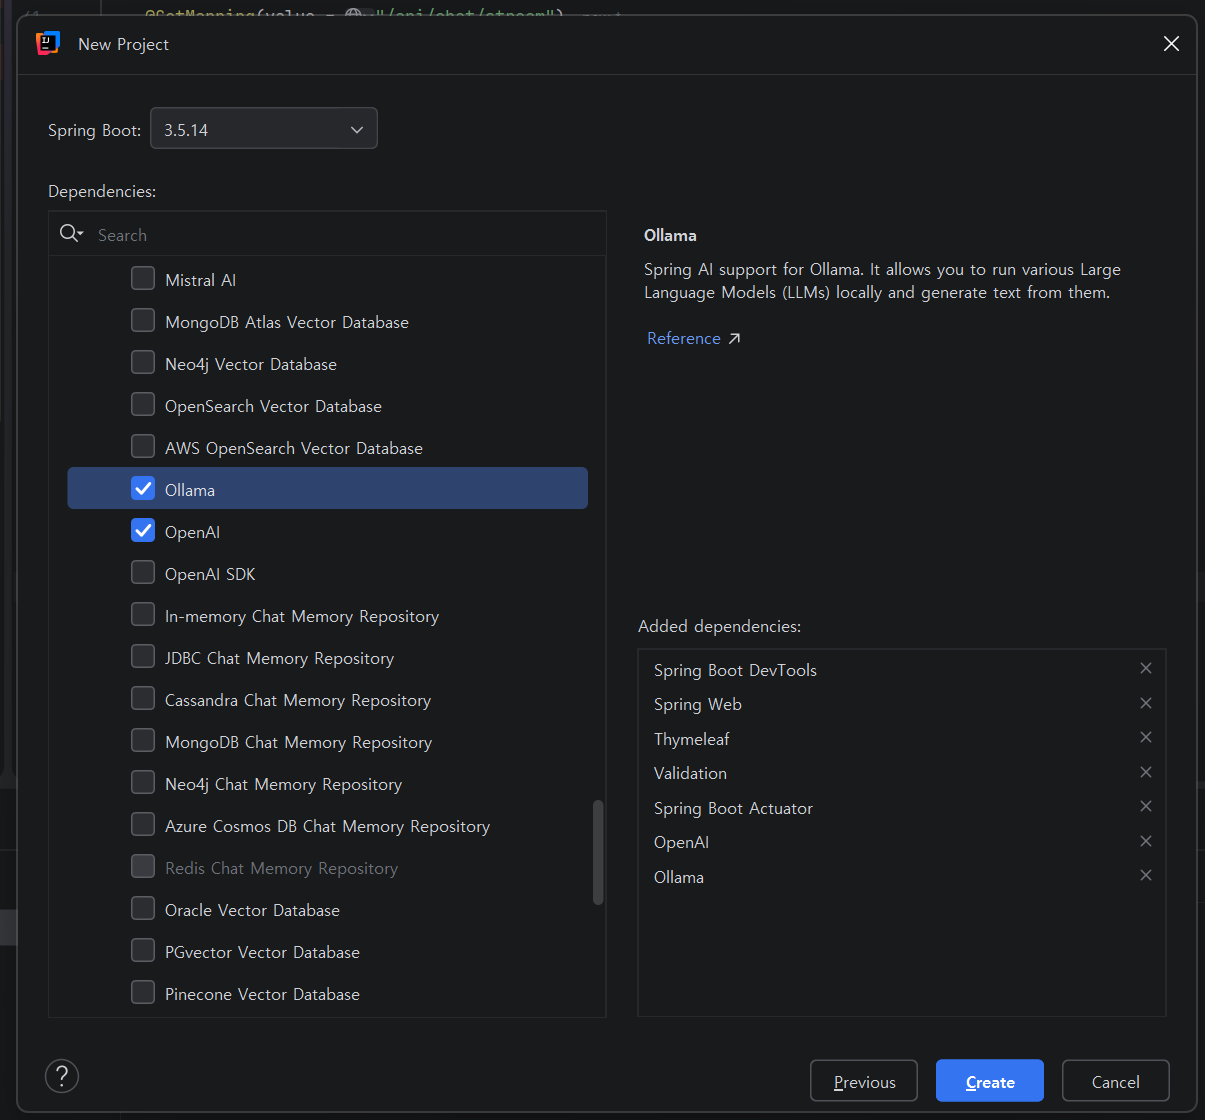Check the OpenAI SDK dependency

(143, 572)
